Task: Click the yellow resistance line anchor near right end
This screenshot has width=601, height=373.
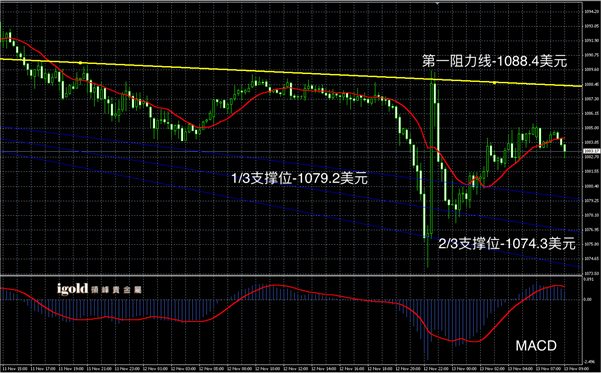Action: point(494,83)
